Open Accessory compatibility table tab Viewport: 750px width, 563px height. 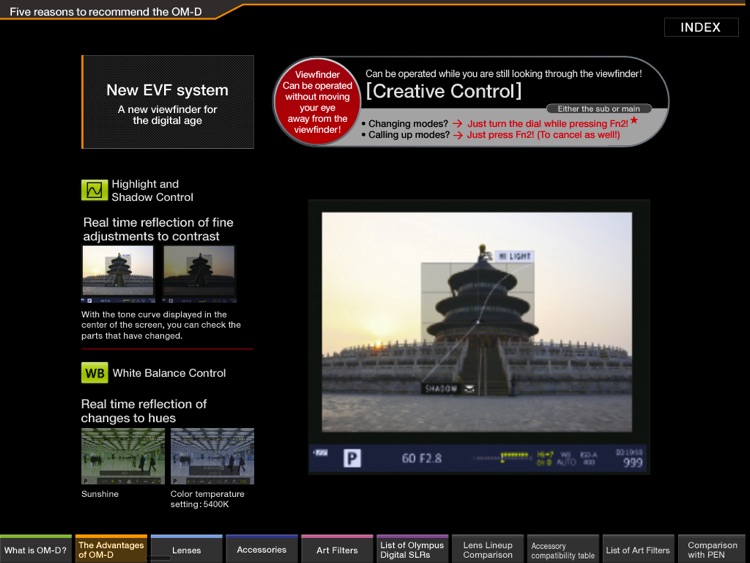coord(563,549)
